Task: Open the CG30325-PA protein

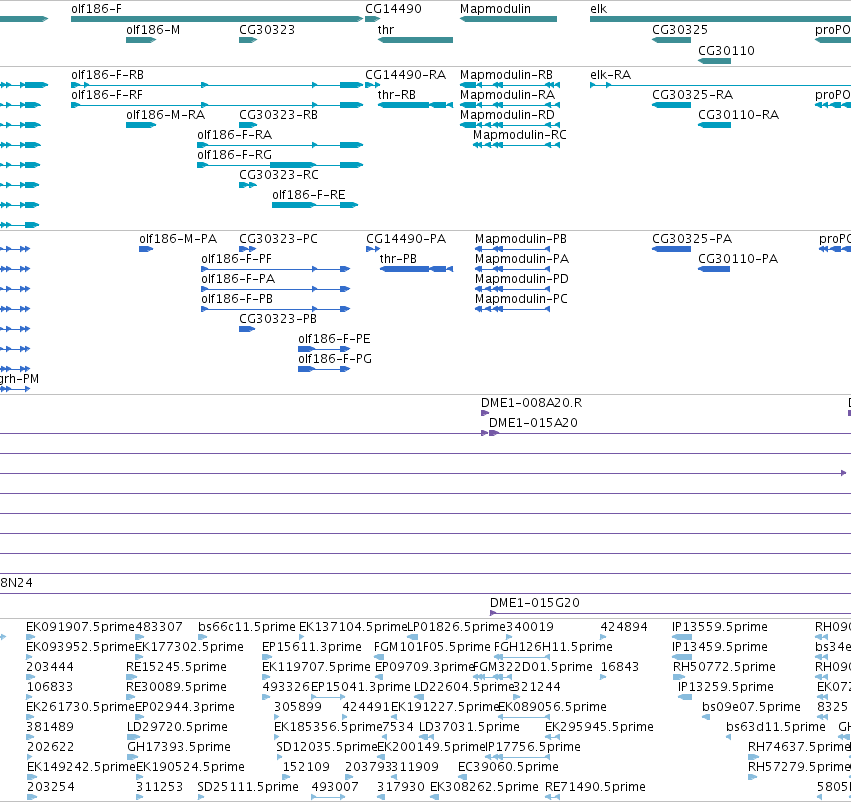Action: 671,249
